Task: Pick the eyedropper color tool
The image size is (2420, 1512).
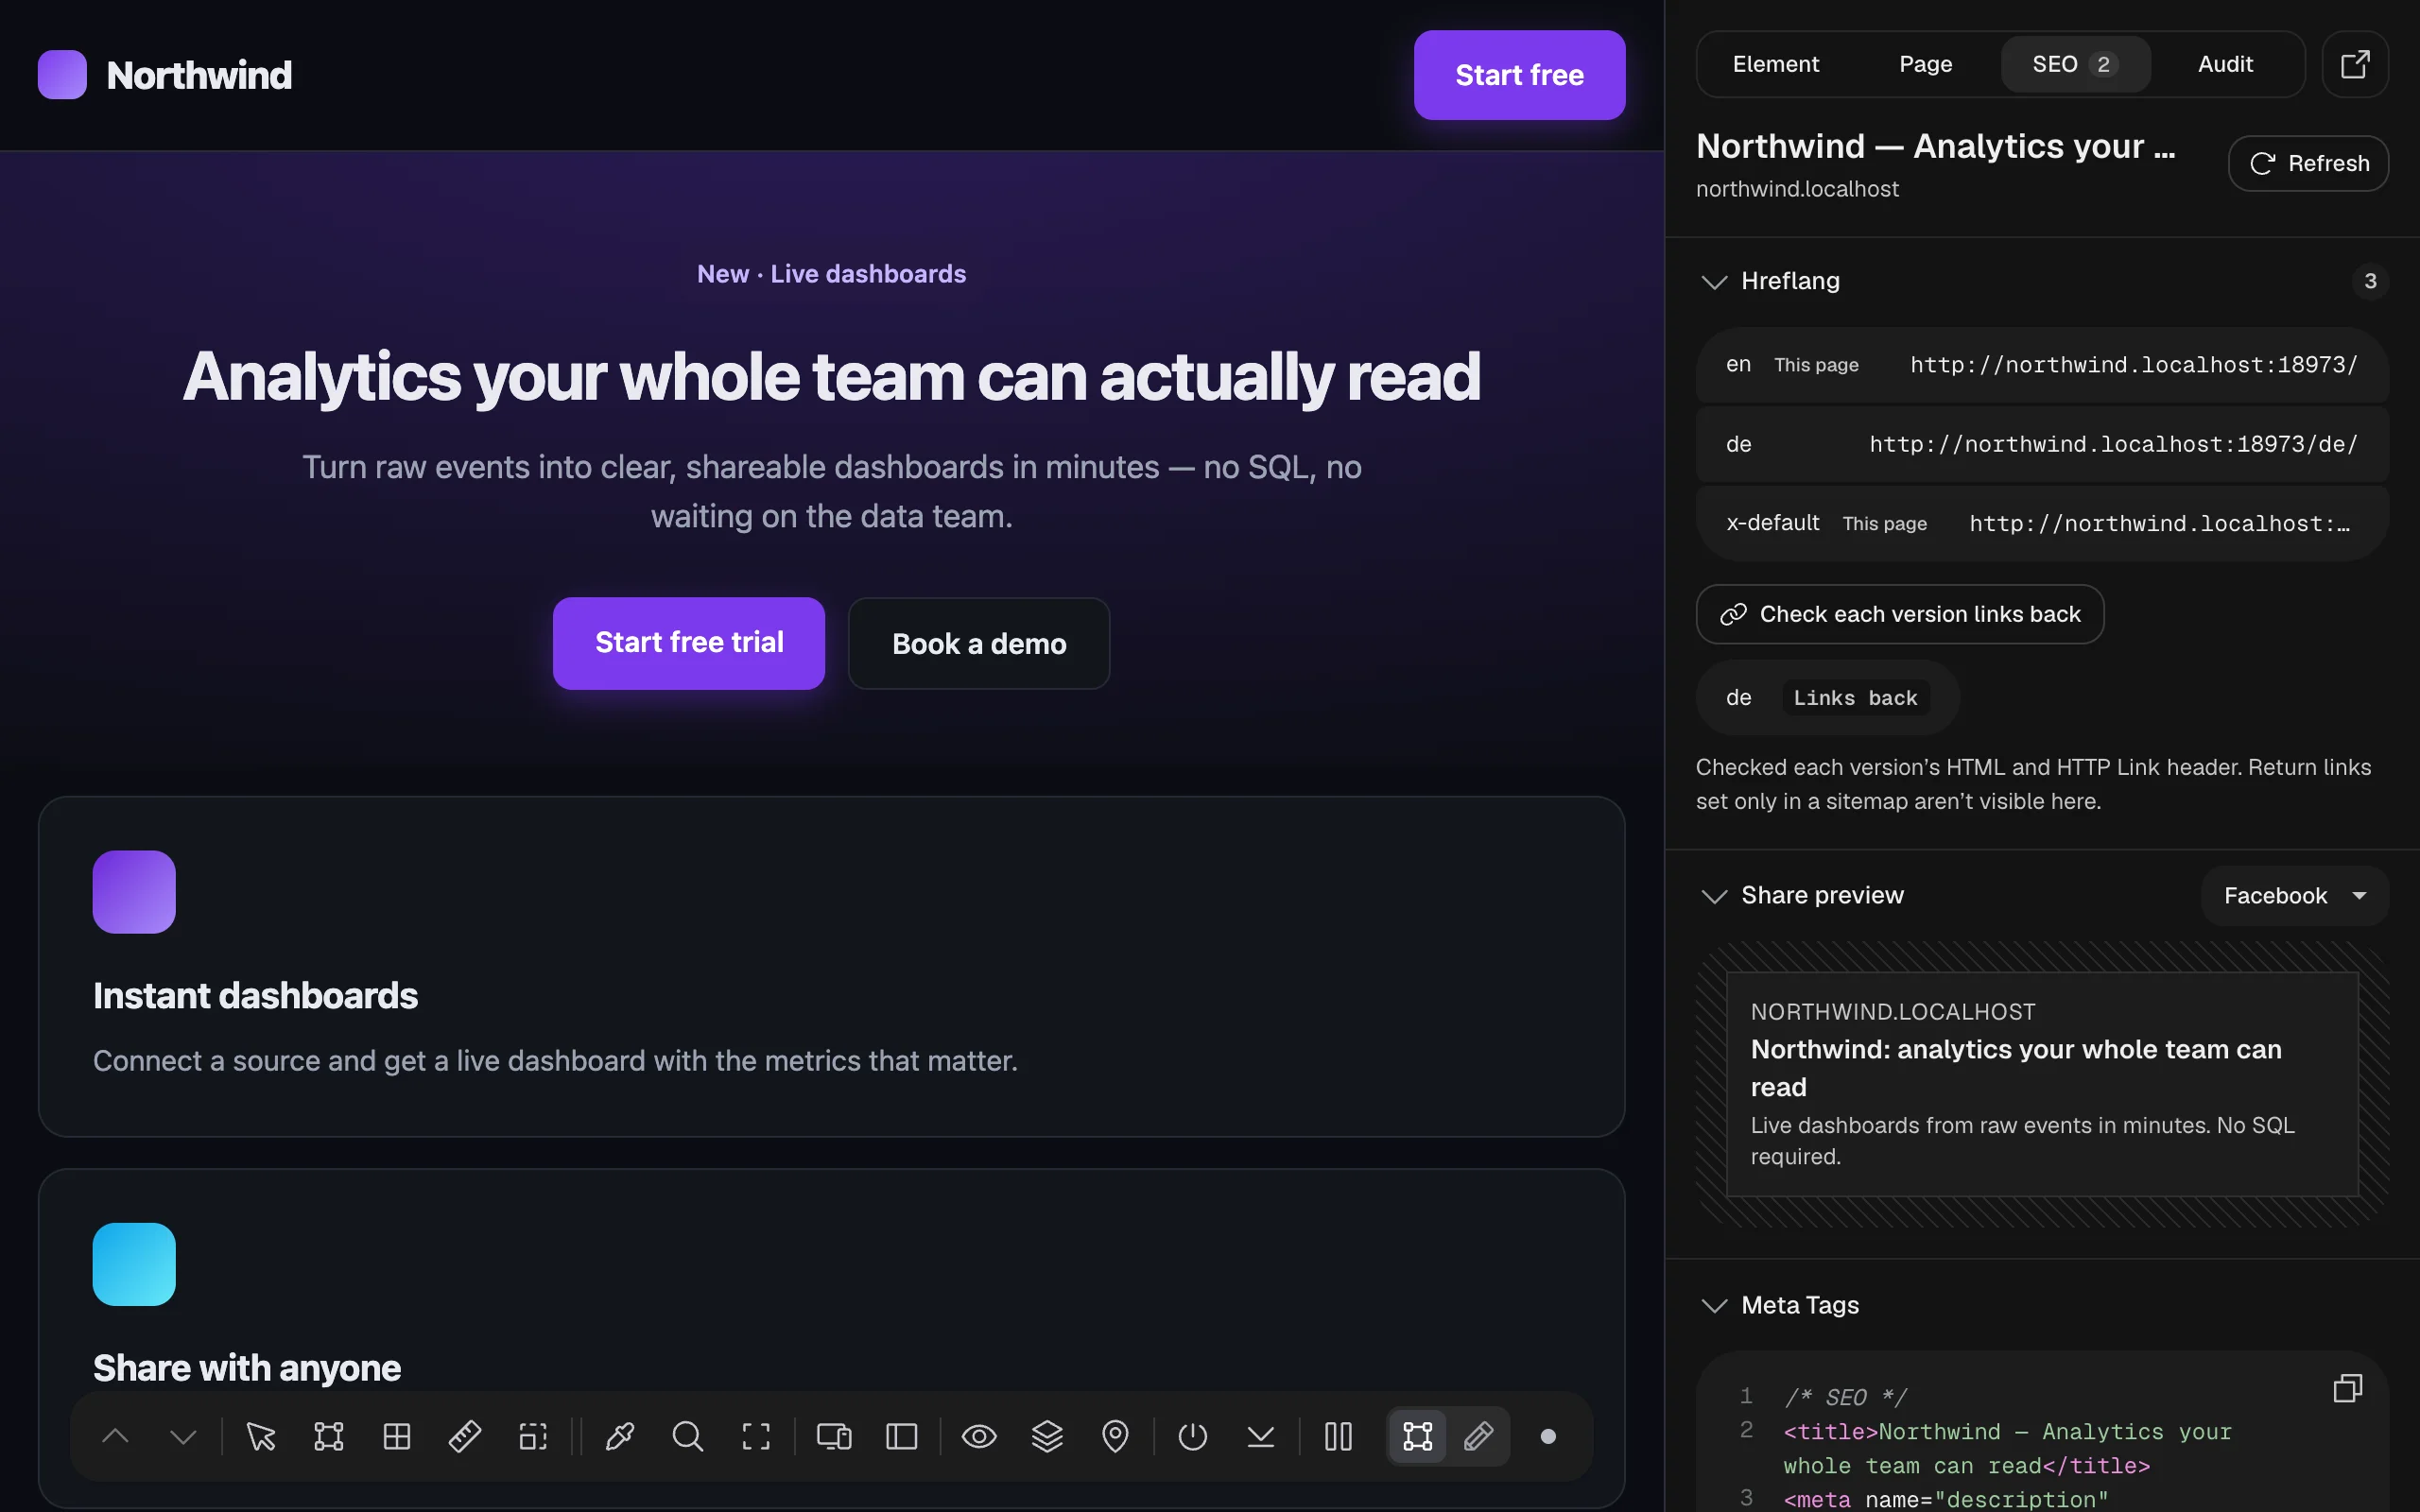Action: 620,1437
